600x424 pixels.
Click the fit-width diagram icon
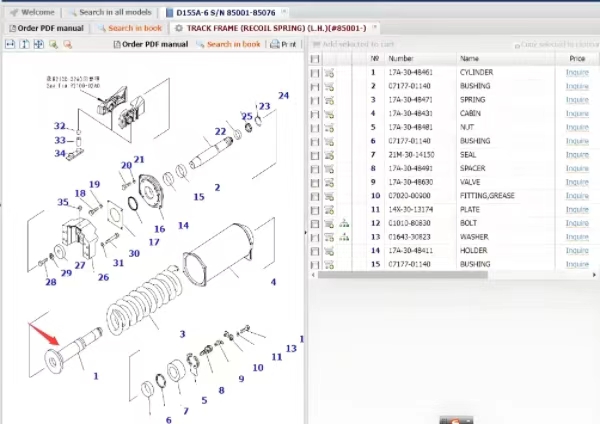pyautogui.click(x=10, y=44)
